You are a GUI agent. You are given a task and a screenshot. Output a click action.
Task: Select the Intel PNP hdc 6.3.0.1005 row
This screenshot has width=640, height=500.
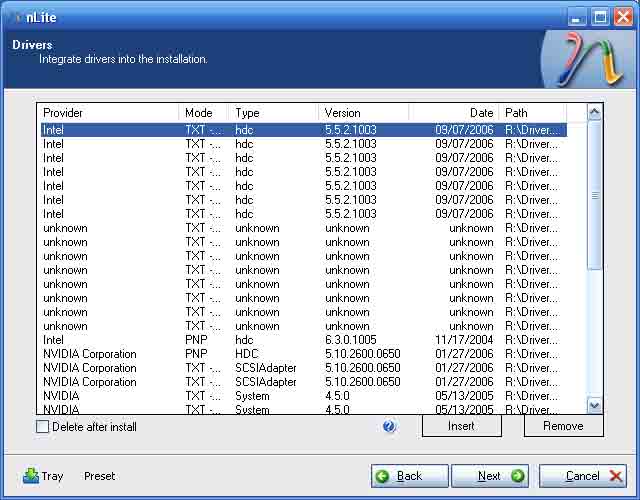[302, 340]
